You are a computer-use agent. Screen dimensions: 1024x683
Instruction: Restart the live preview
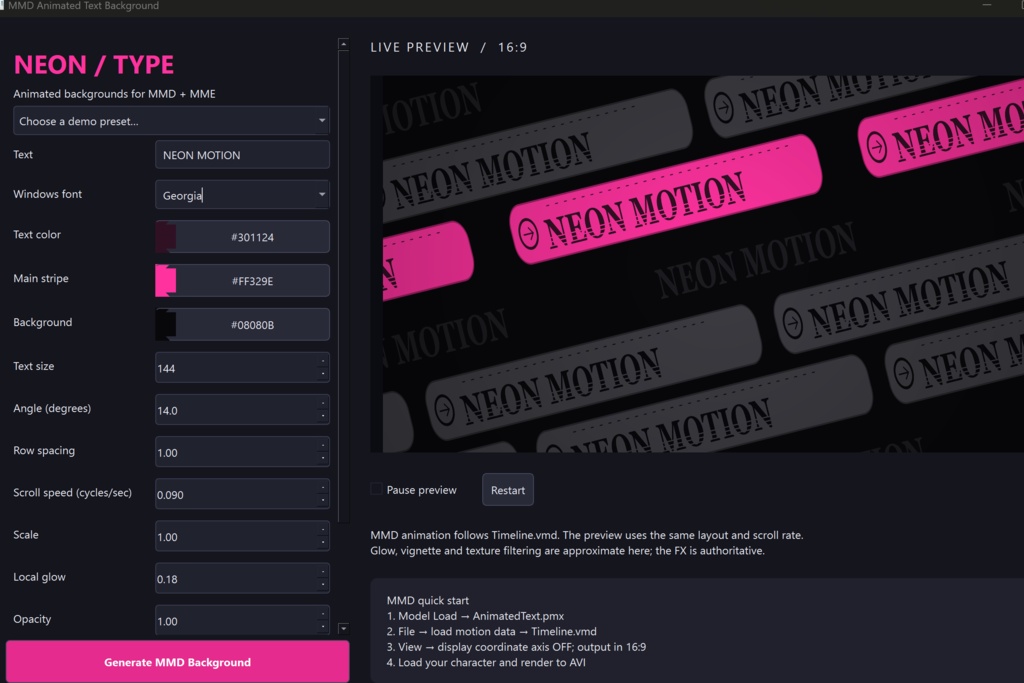coord(507,490)
